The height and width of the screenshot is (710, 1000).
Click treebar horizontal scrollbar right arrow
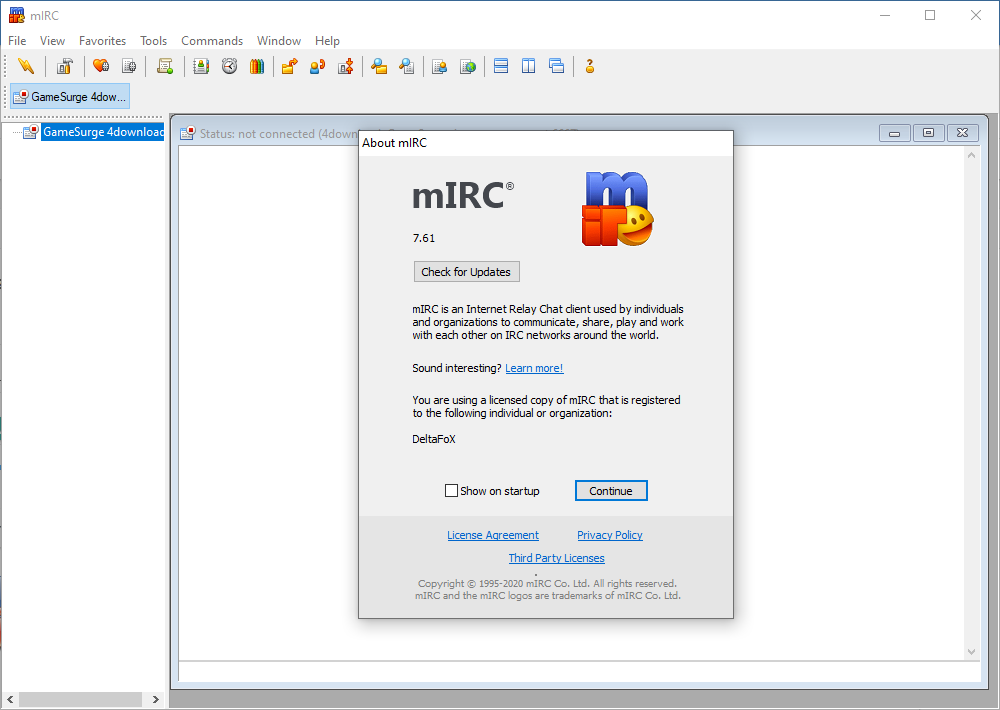(x=155, y=700)
